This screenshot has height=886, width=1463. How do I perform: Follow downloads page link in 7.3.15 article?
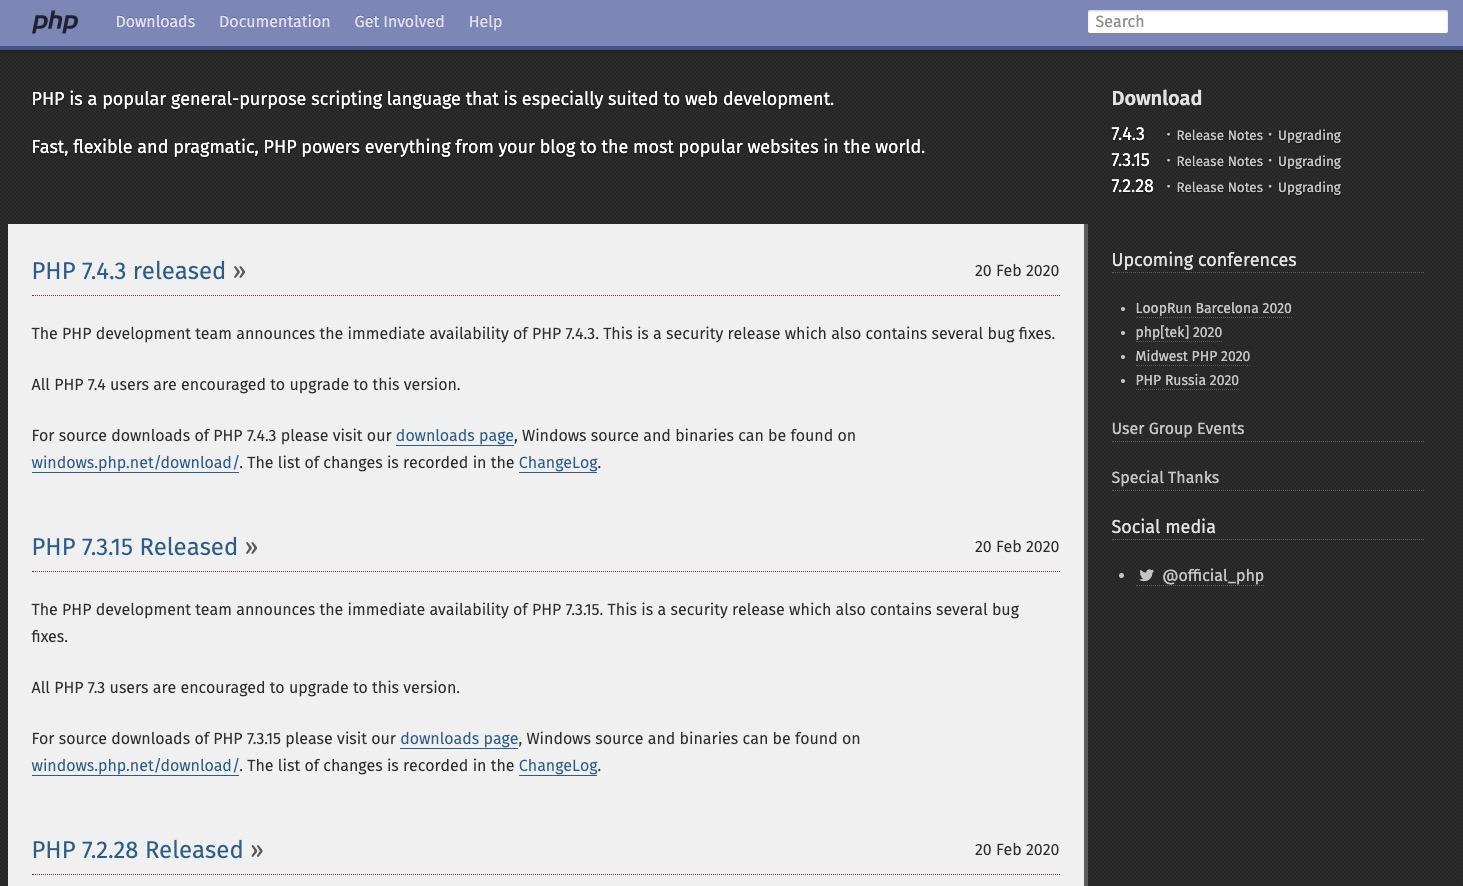point(459,739)
